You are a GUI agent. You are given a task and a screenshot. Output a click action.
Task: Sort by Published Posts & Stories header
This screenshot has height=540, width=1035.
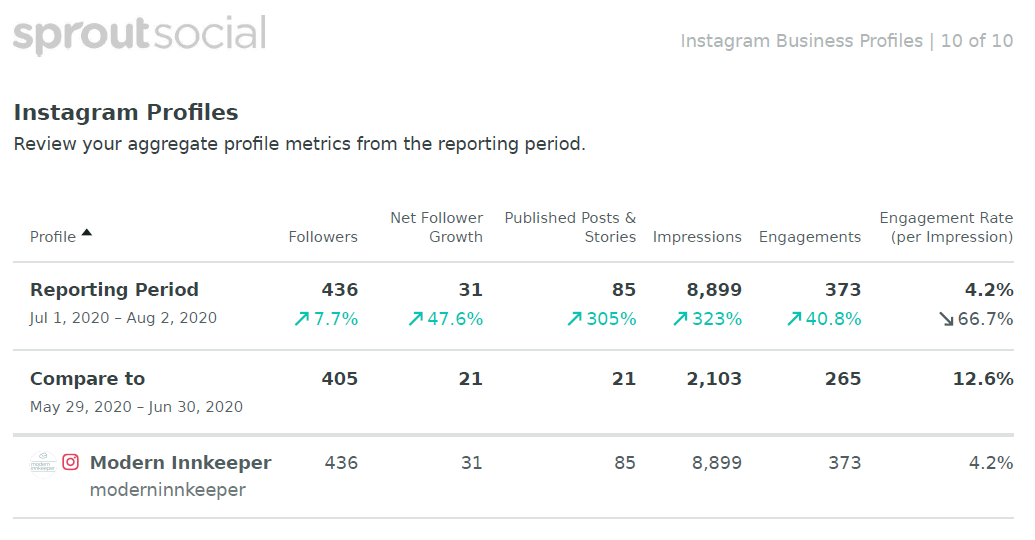point(570,228)
